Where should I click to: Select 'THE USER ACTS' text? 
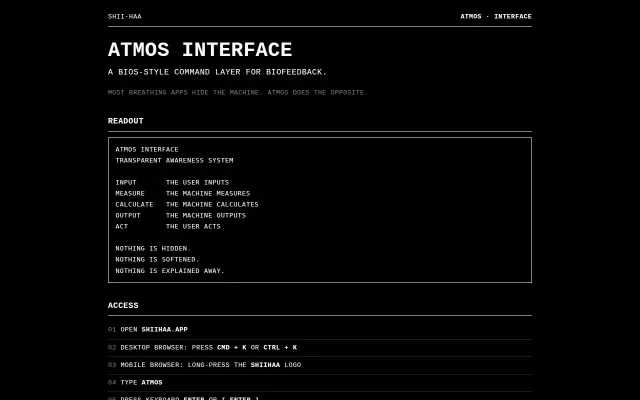[x=193, y=227]
